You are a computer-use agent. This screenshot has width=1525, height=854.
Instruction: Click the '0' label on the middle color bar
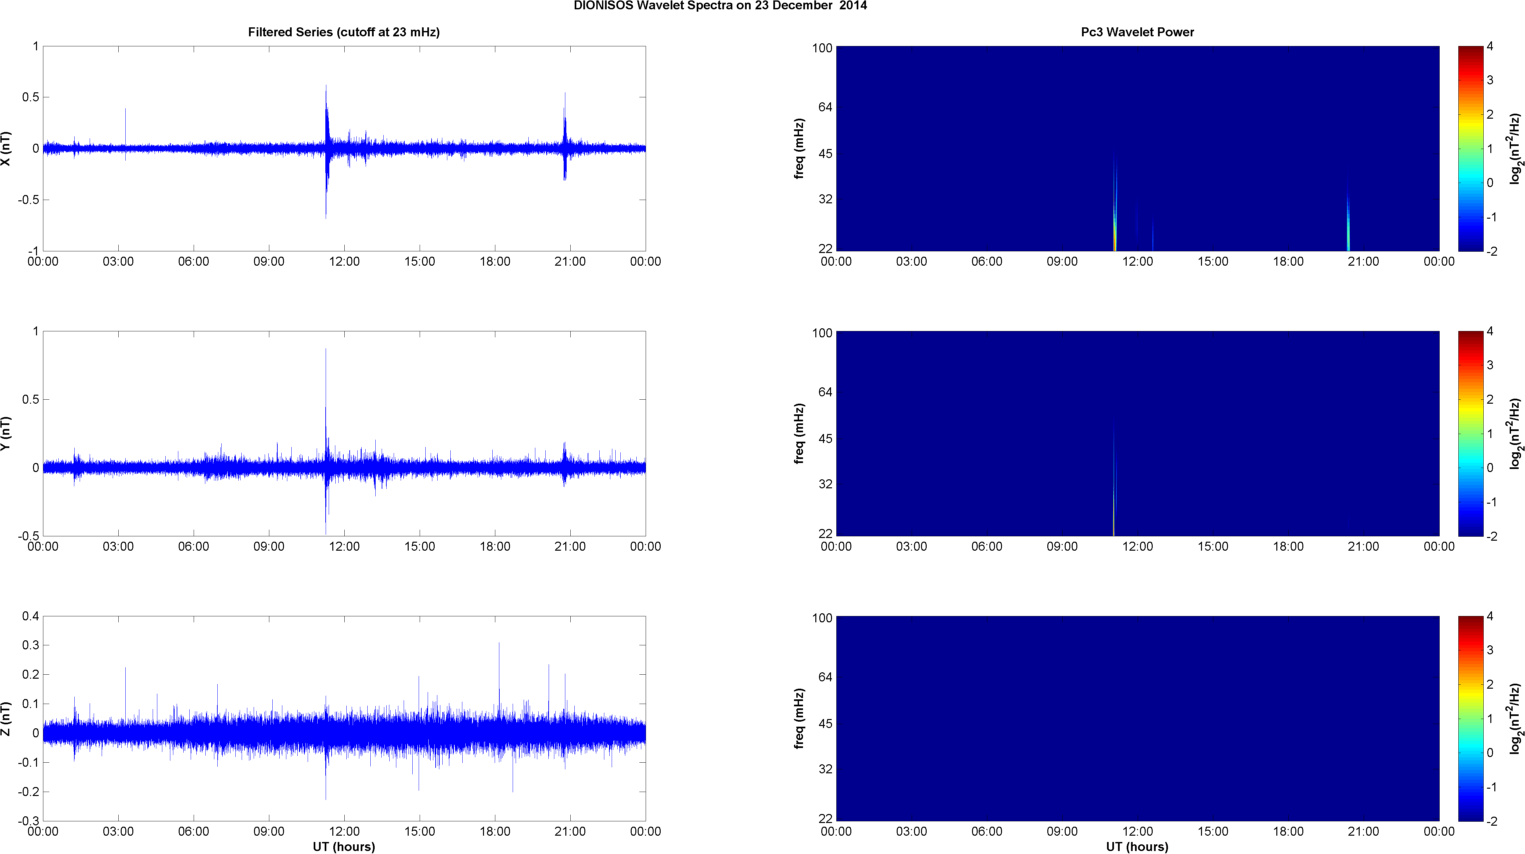1490,468
